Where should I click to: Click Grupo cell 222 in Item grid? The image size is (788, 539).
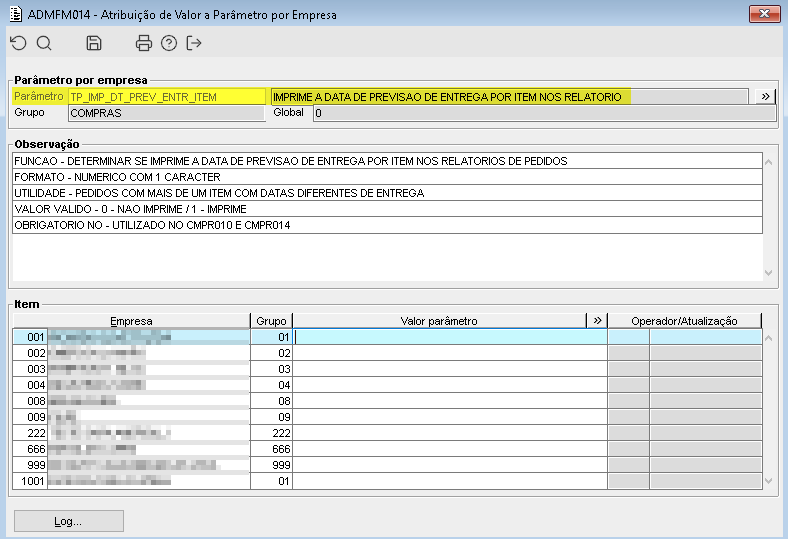click(x=271, y=433)
